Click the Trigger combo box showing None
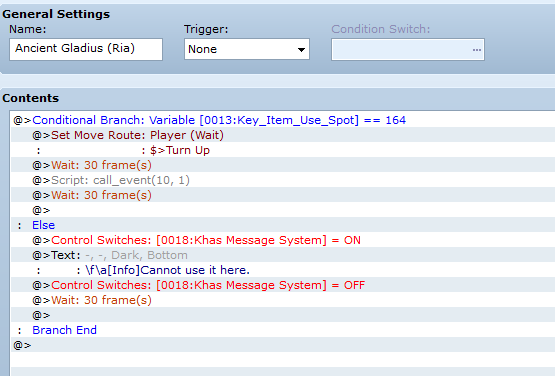Viewport: 555px width, 376px height. click(x=247, y=49)
